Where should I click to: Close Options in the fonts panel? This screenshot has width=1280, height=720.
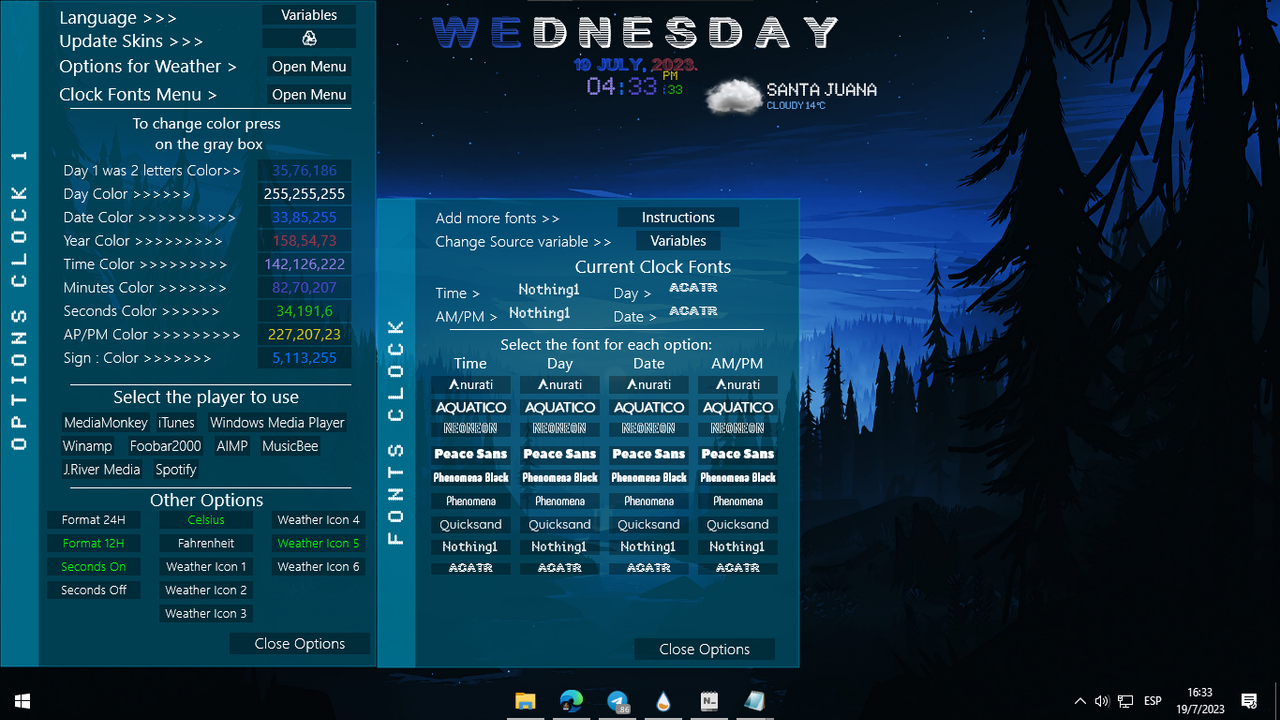coord(704,649)
